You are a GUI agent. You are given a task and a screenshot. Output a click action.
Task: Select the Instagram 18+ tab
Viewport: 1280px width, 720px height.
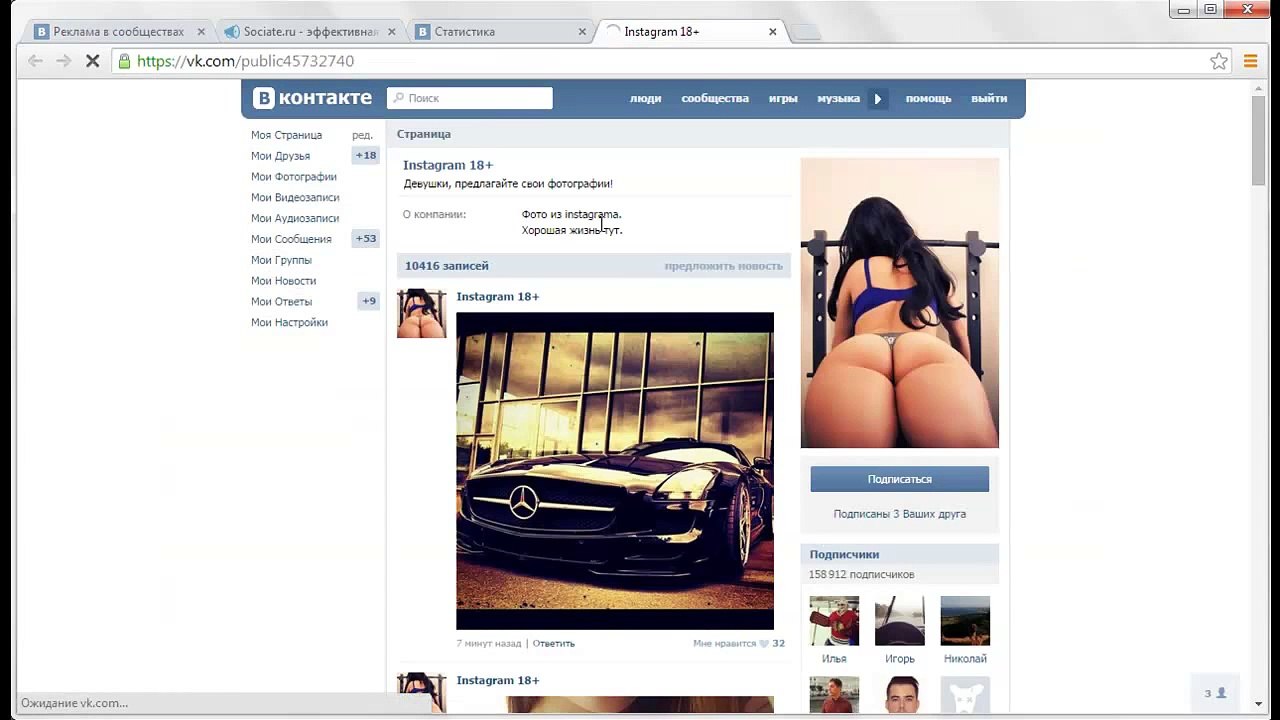pos(691,32)
